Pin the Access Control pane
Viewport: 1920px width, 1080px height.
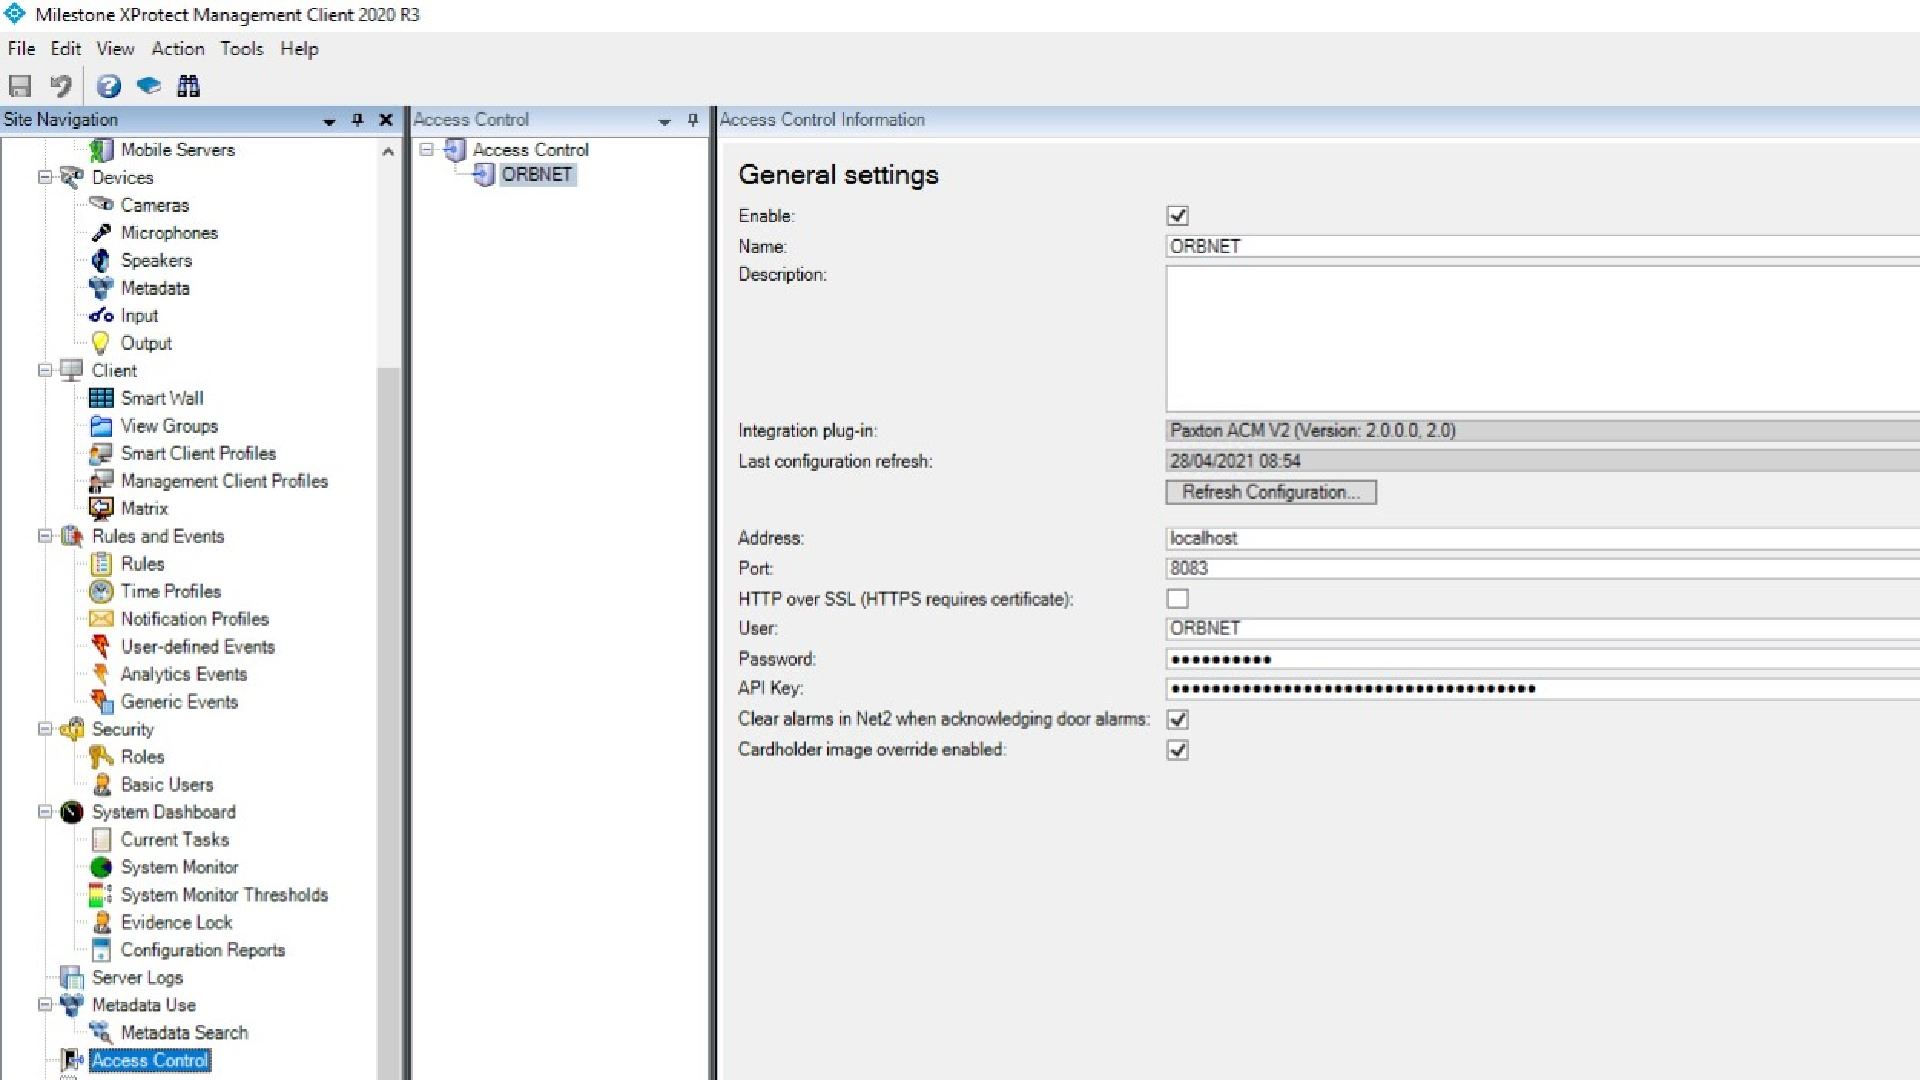693,120
